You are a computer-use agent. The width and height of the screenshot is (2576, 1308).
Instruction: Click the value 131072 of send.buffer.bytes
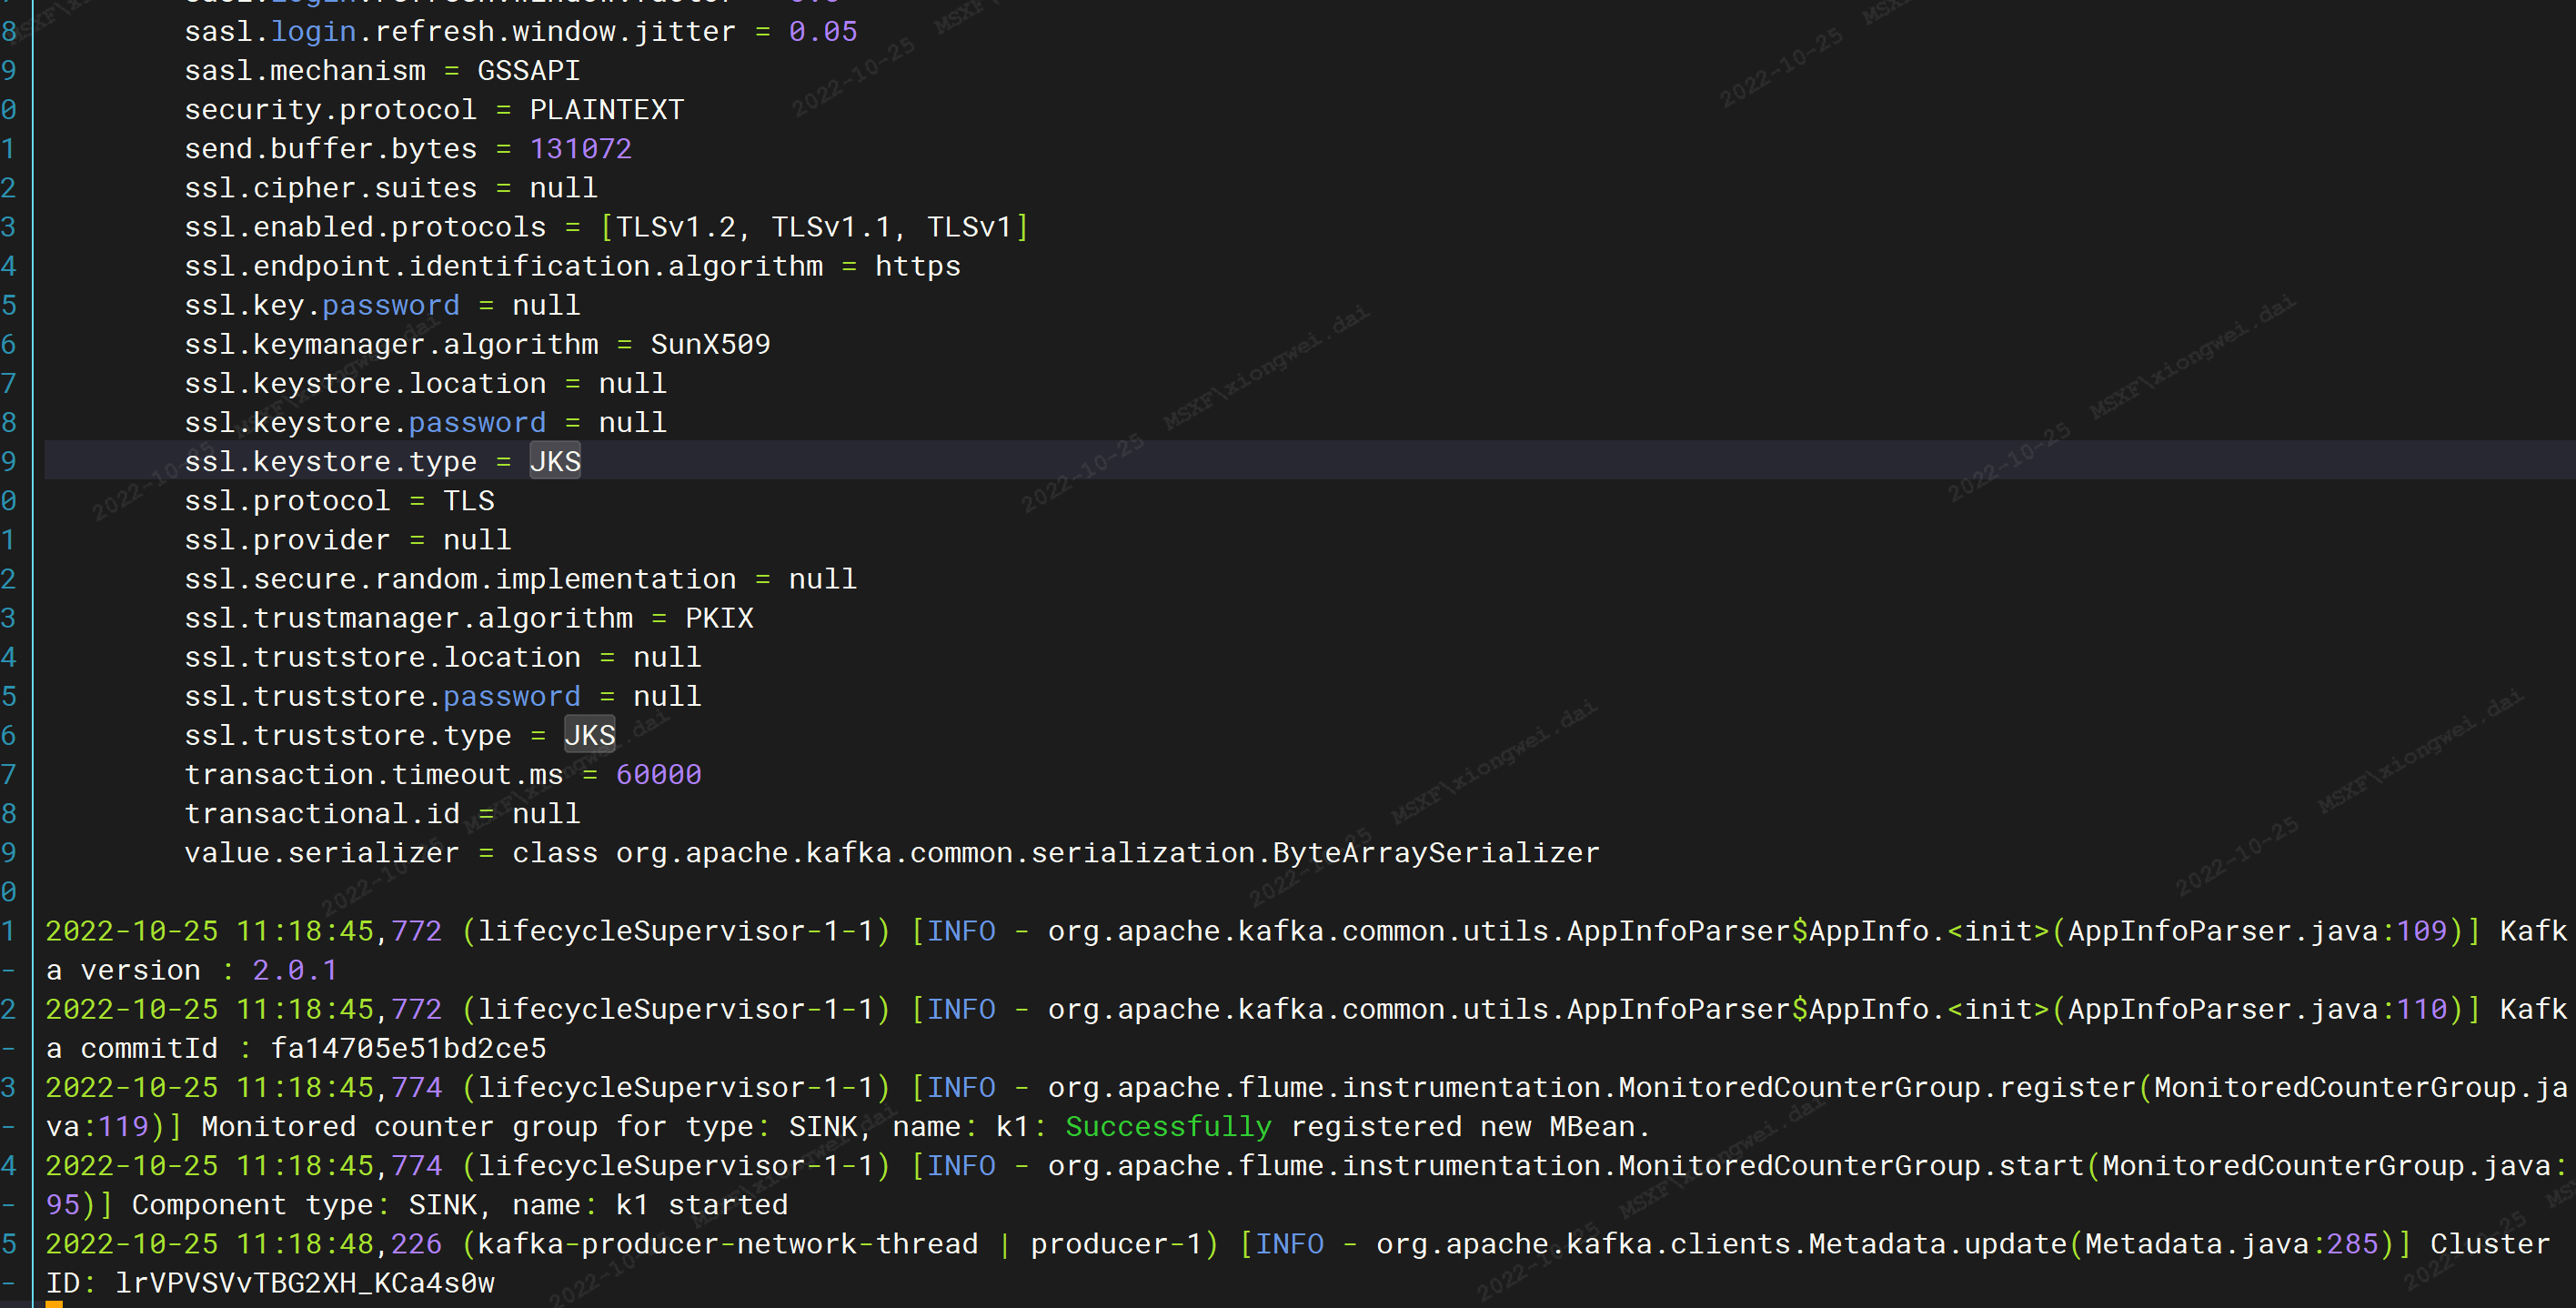click(x=581, y=149)
